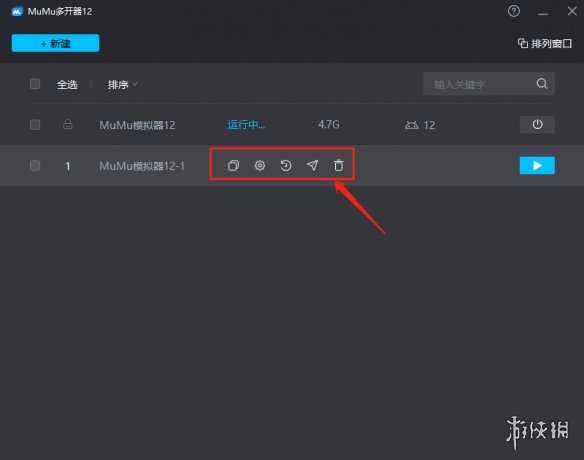Click the copy emulator icon for MuMu模拟器12-1
The width and height of the screenshot is (584, 460).
233,165
